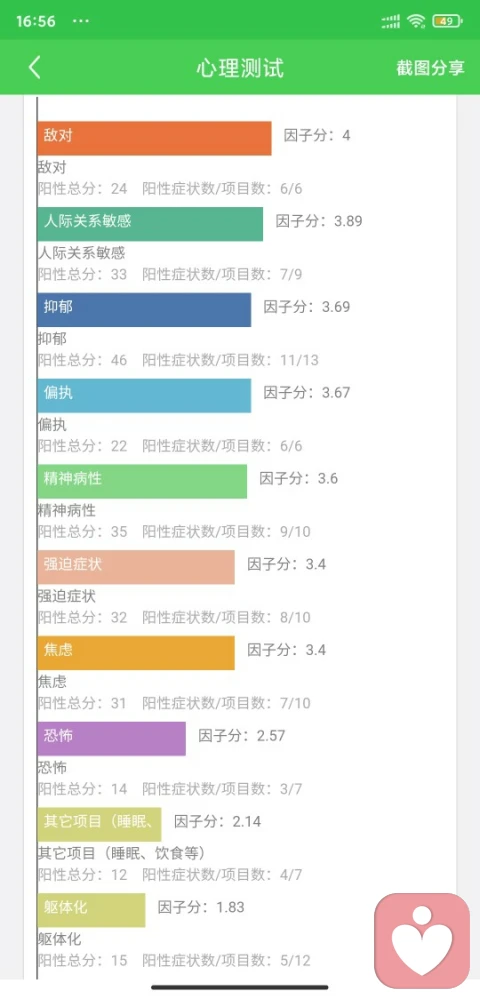
Task: Tap the three-dot notification icon in status bar
Action: [x=81, y=20]
